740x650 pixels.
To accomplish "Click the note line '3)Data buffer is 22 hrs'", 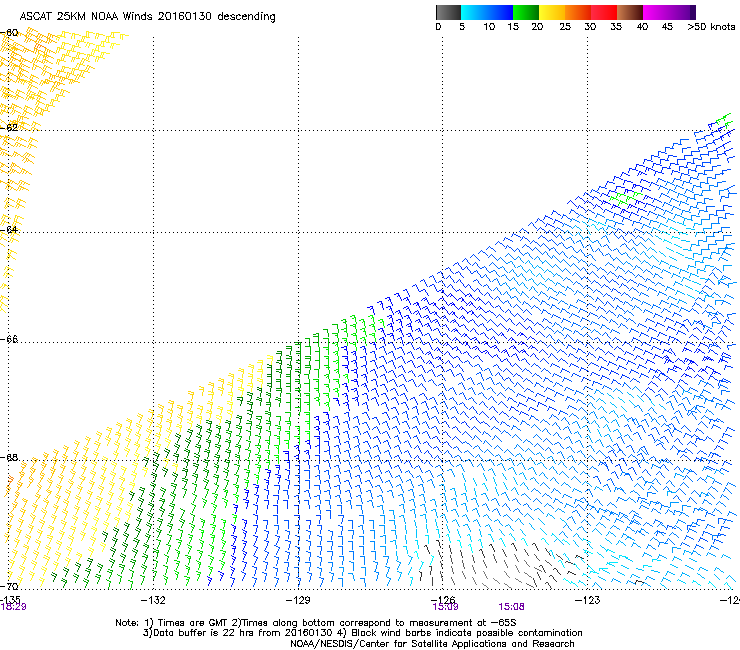I will coord(362,633).
